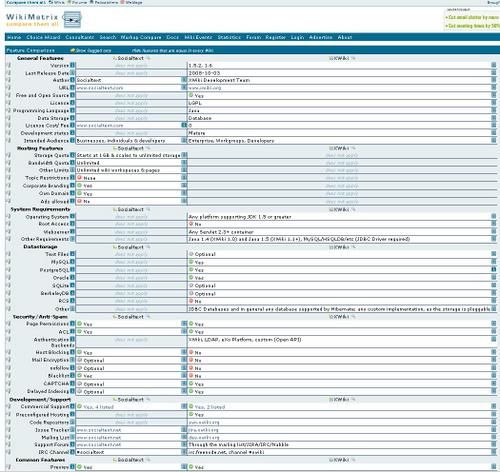The height and width of the screenshot is (472, 500).
Task: Open info icon for Oracle
Action: click(x=72, y=277)
